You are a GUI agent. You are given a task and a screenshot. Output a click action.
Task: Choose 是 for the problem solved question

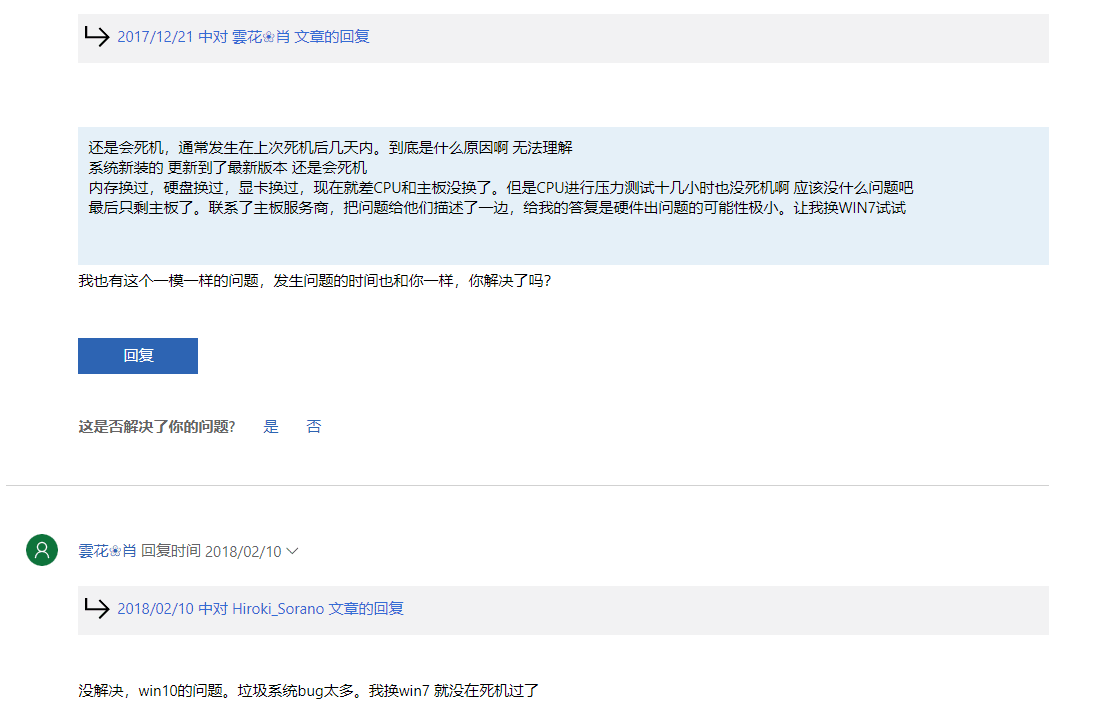click(271, 427)
